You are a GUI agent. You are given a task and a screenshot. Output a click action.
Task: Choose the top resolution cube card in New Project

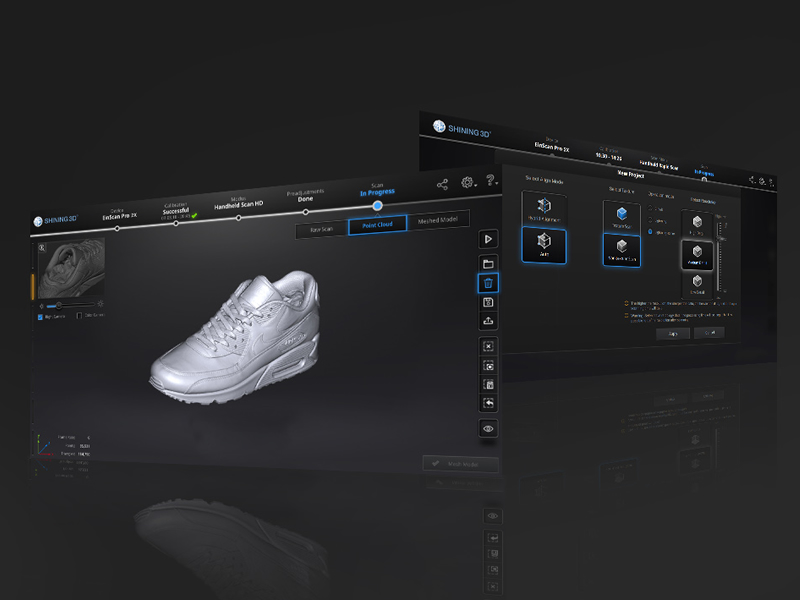tap(697, 224)
